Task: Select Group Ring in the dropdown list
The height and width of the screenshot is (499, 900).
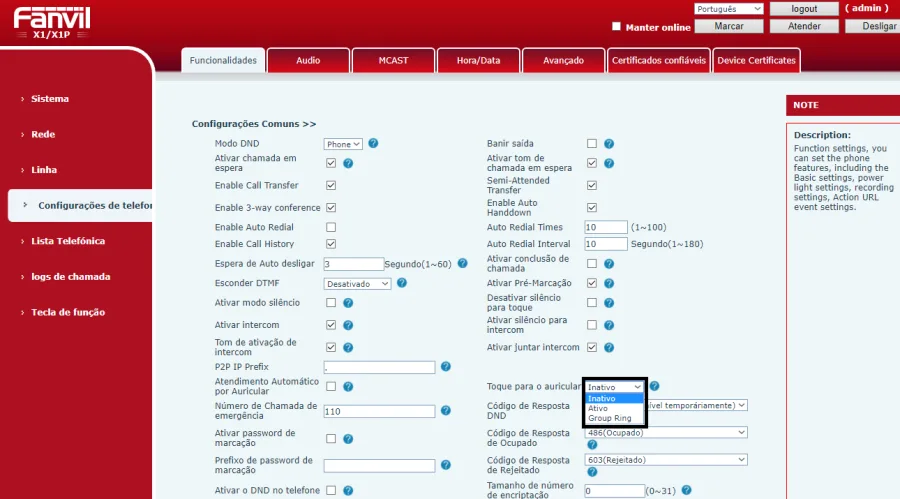Action: [614, 418]
